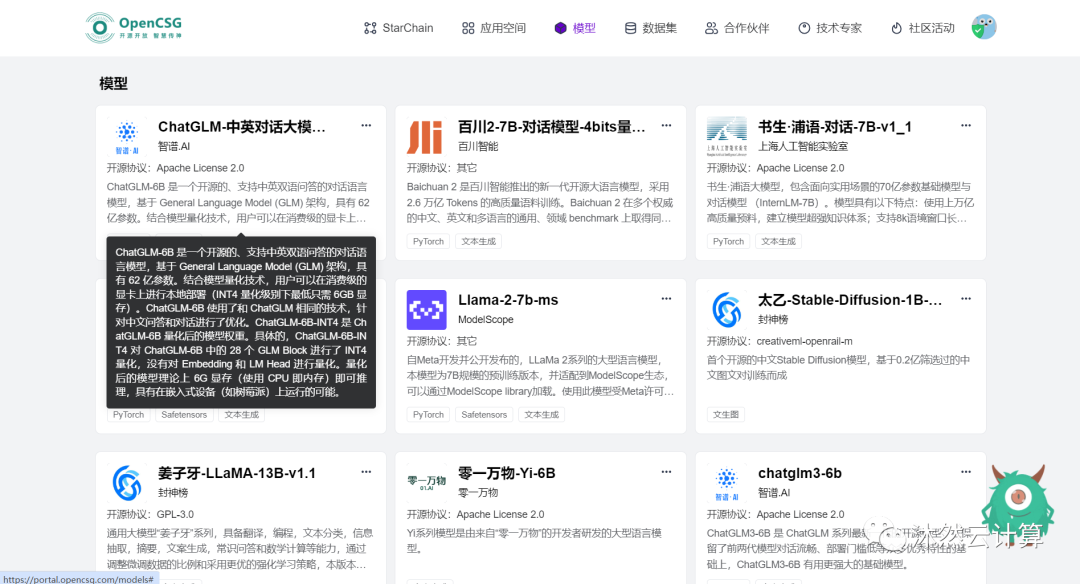The width and height of the screenshot is (1080, 584).
Task: Click the StarChain icon in navbar
Action: pos(371,28)
